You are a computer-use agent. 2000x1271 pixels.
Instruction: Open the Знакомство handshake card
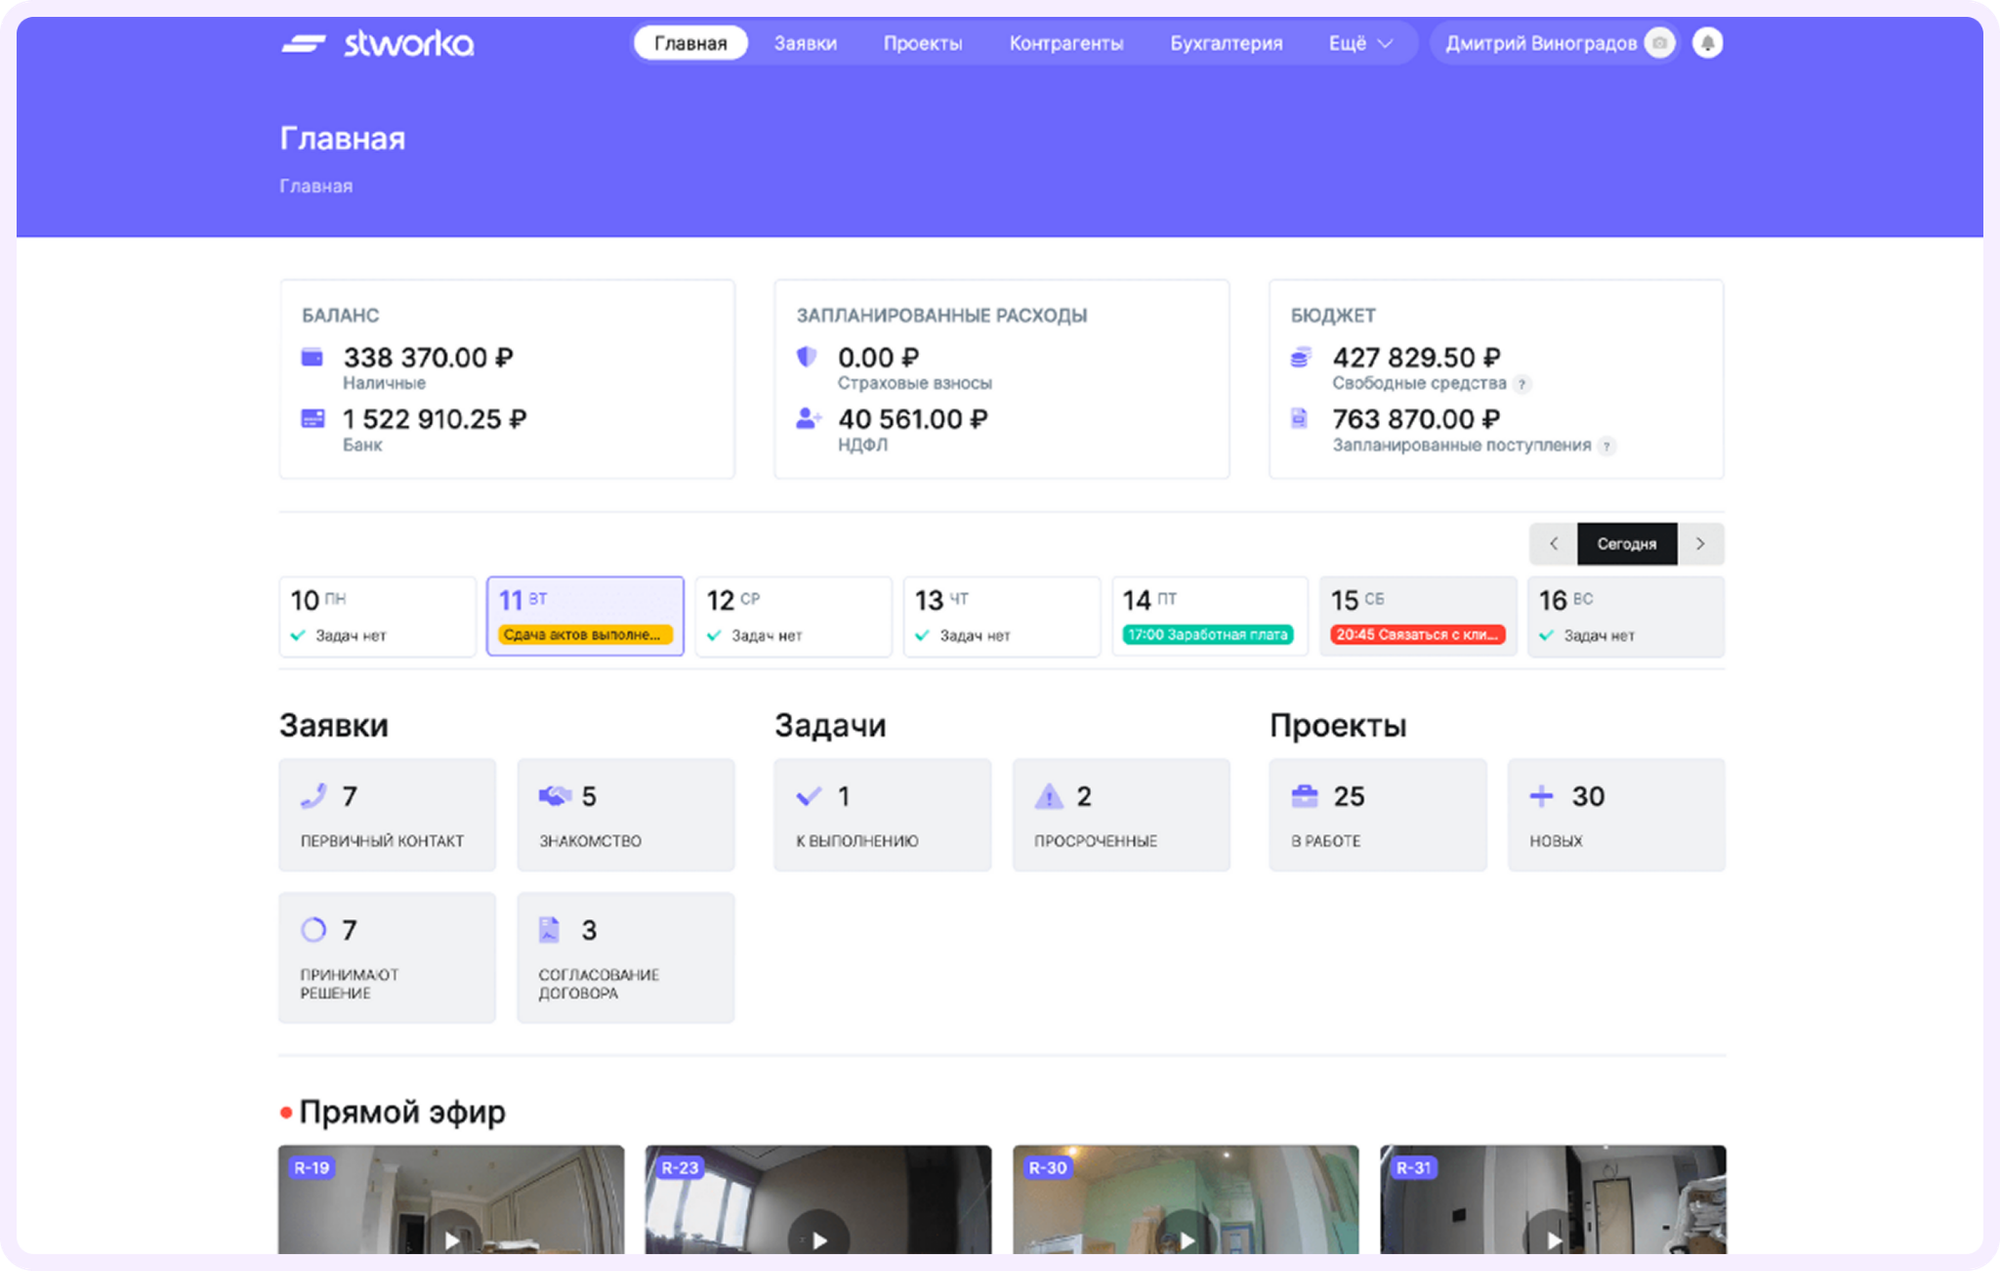tap(626, 814)
